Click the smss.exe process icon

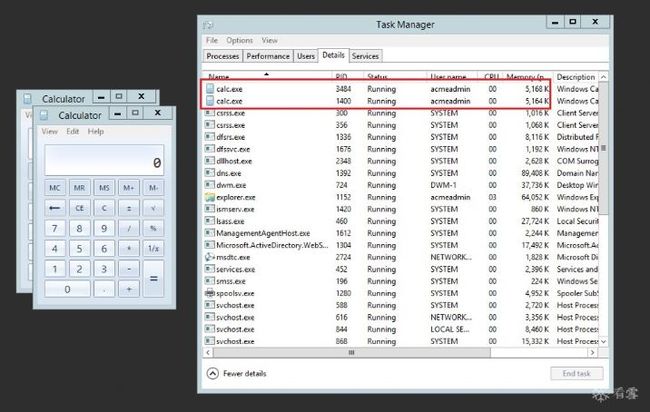pos(210,281)
